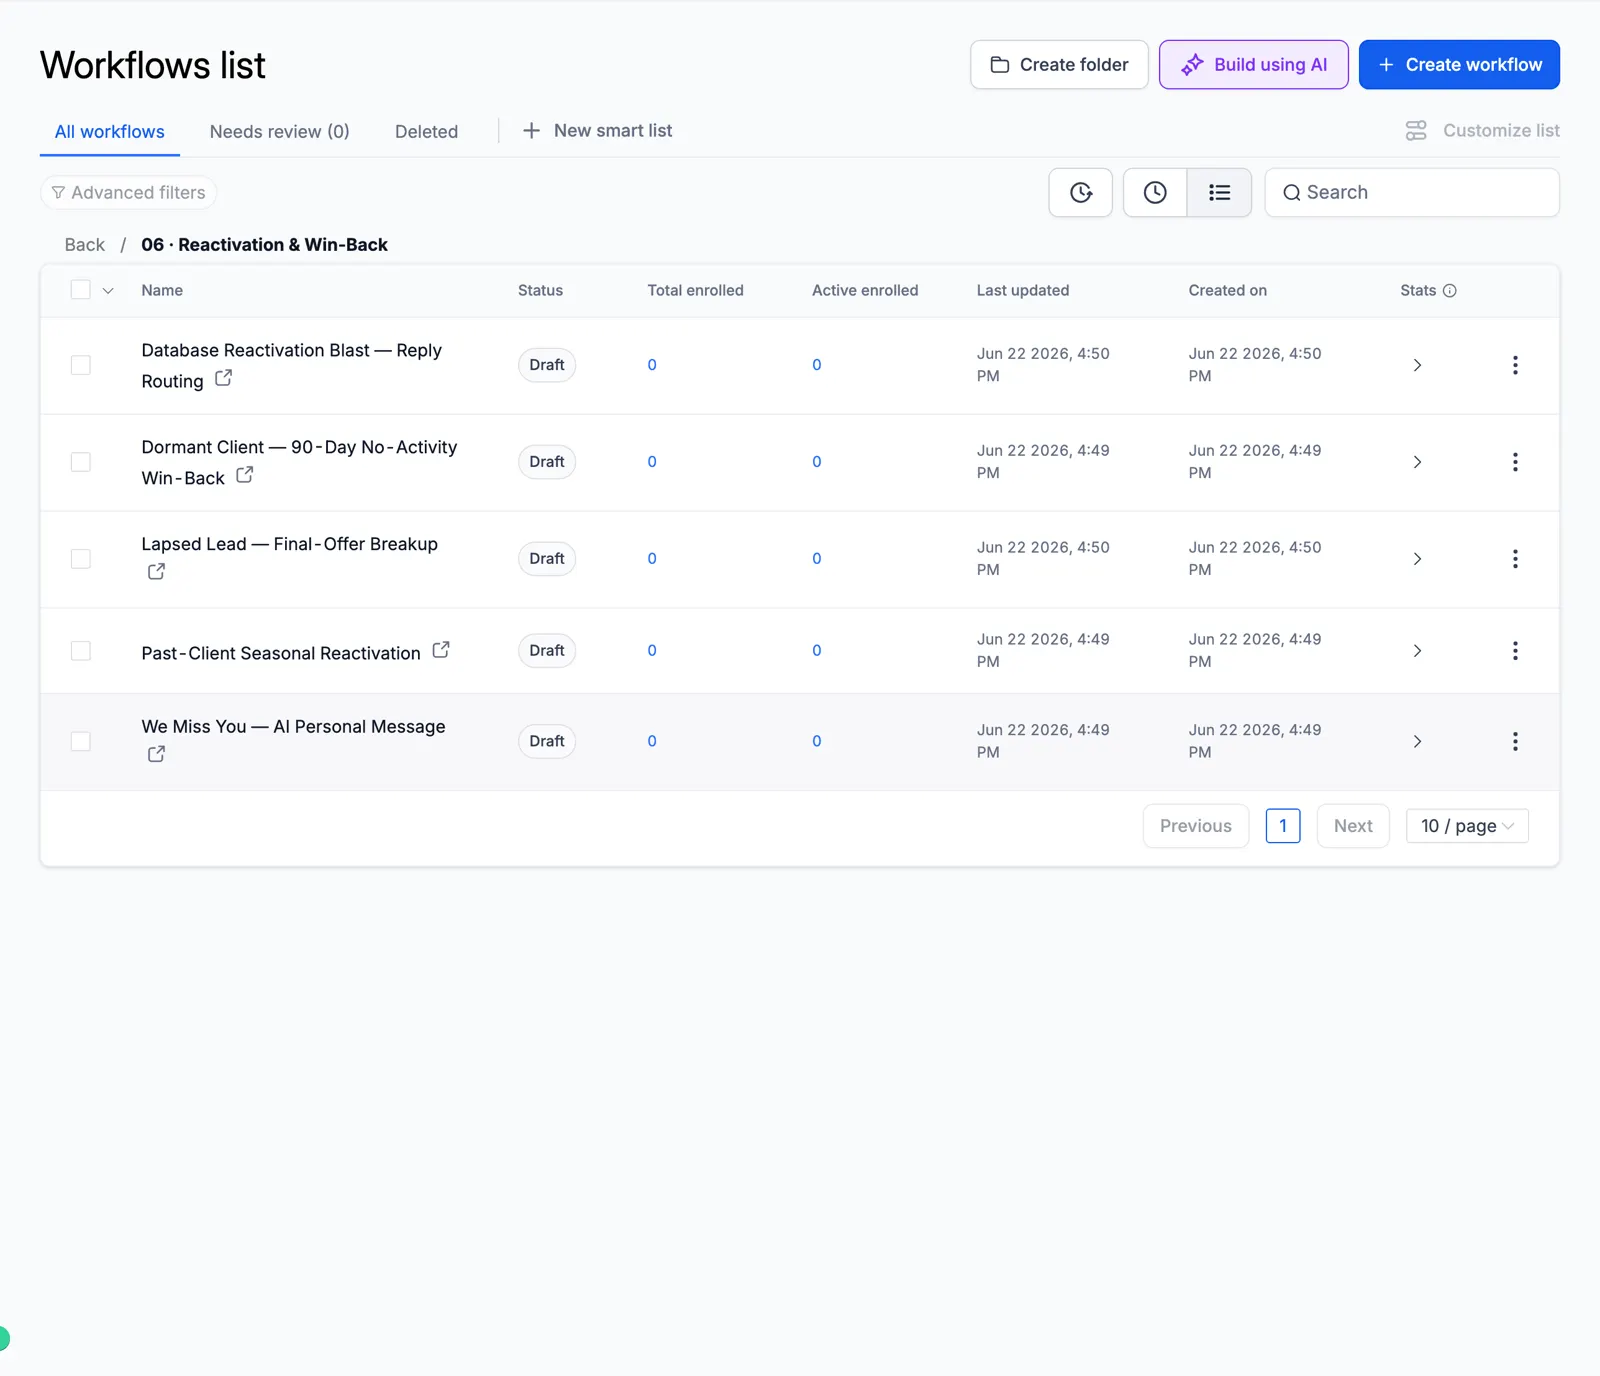Viewport: 1600px width, 1376px height.
Task: Click the workflow Search field
Action: [x=1412, y=193]
